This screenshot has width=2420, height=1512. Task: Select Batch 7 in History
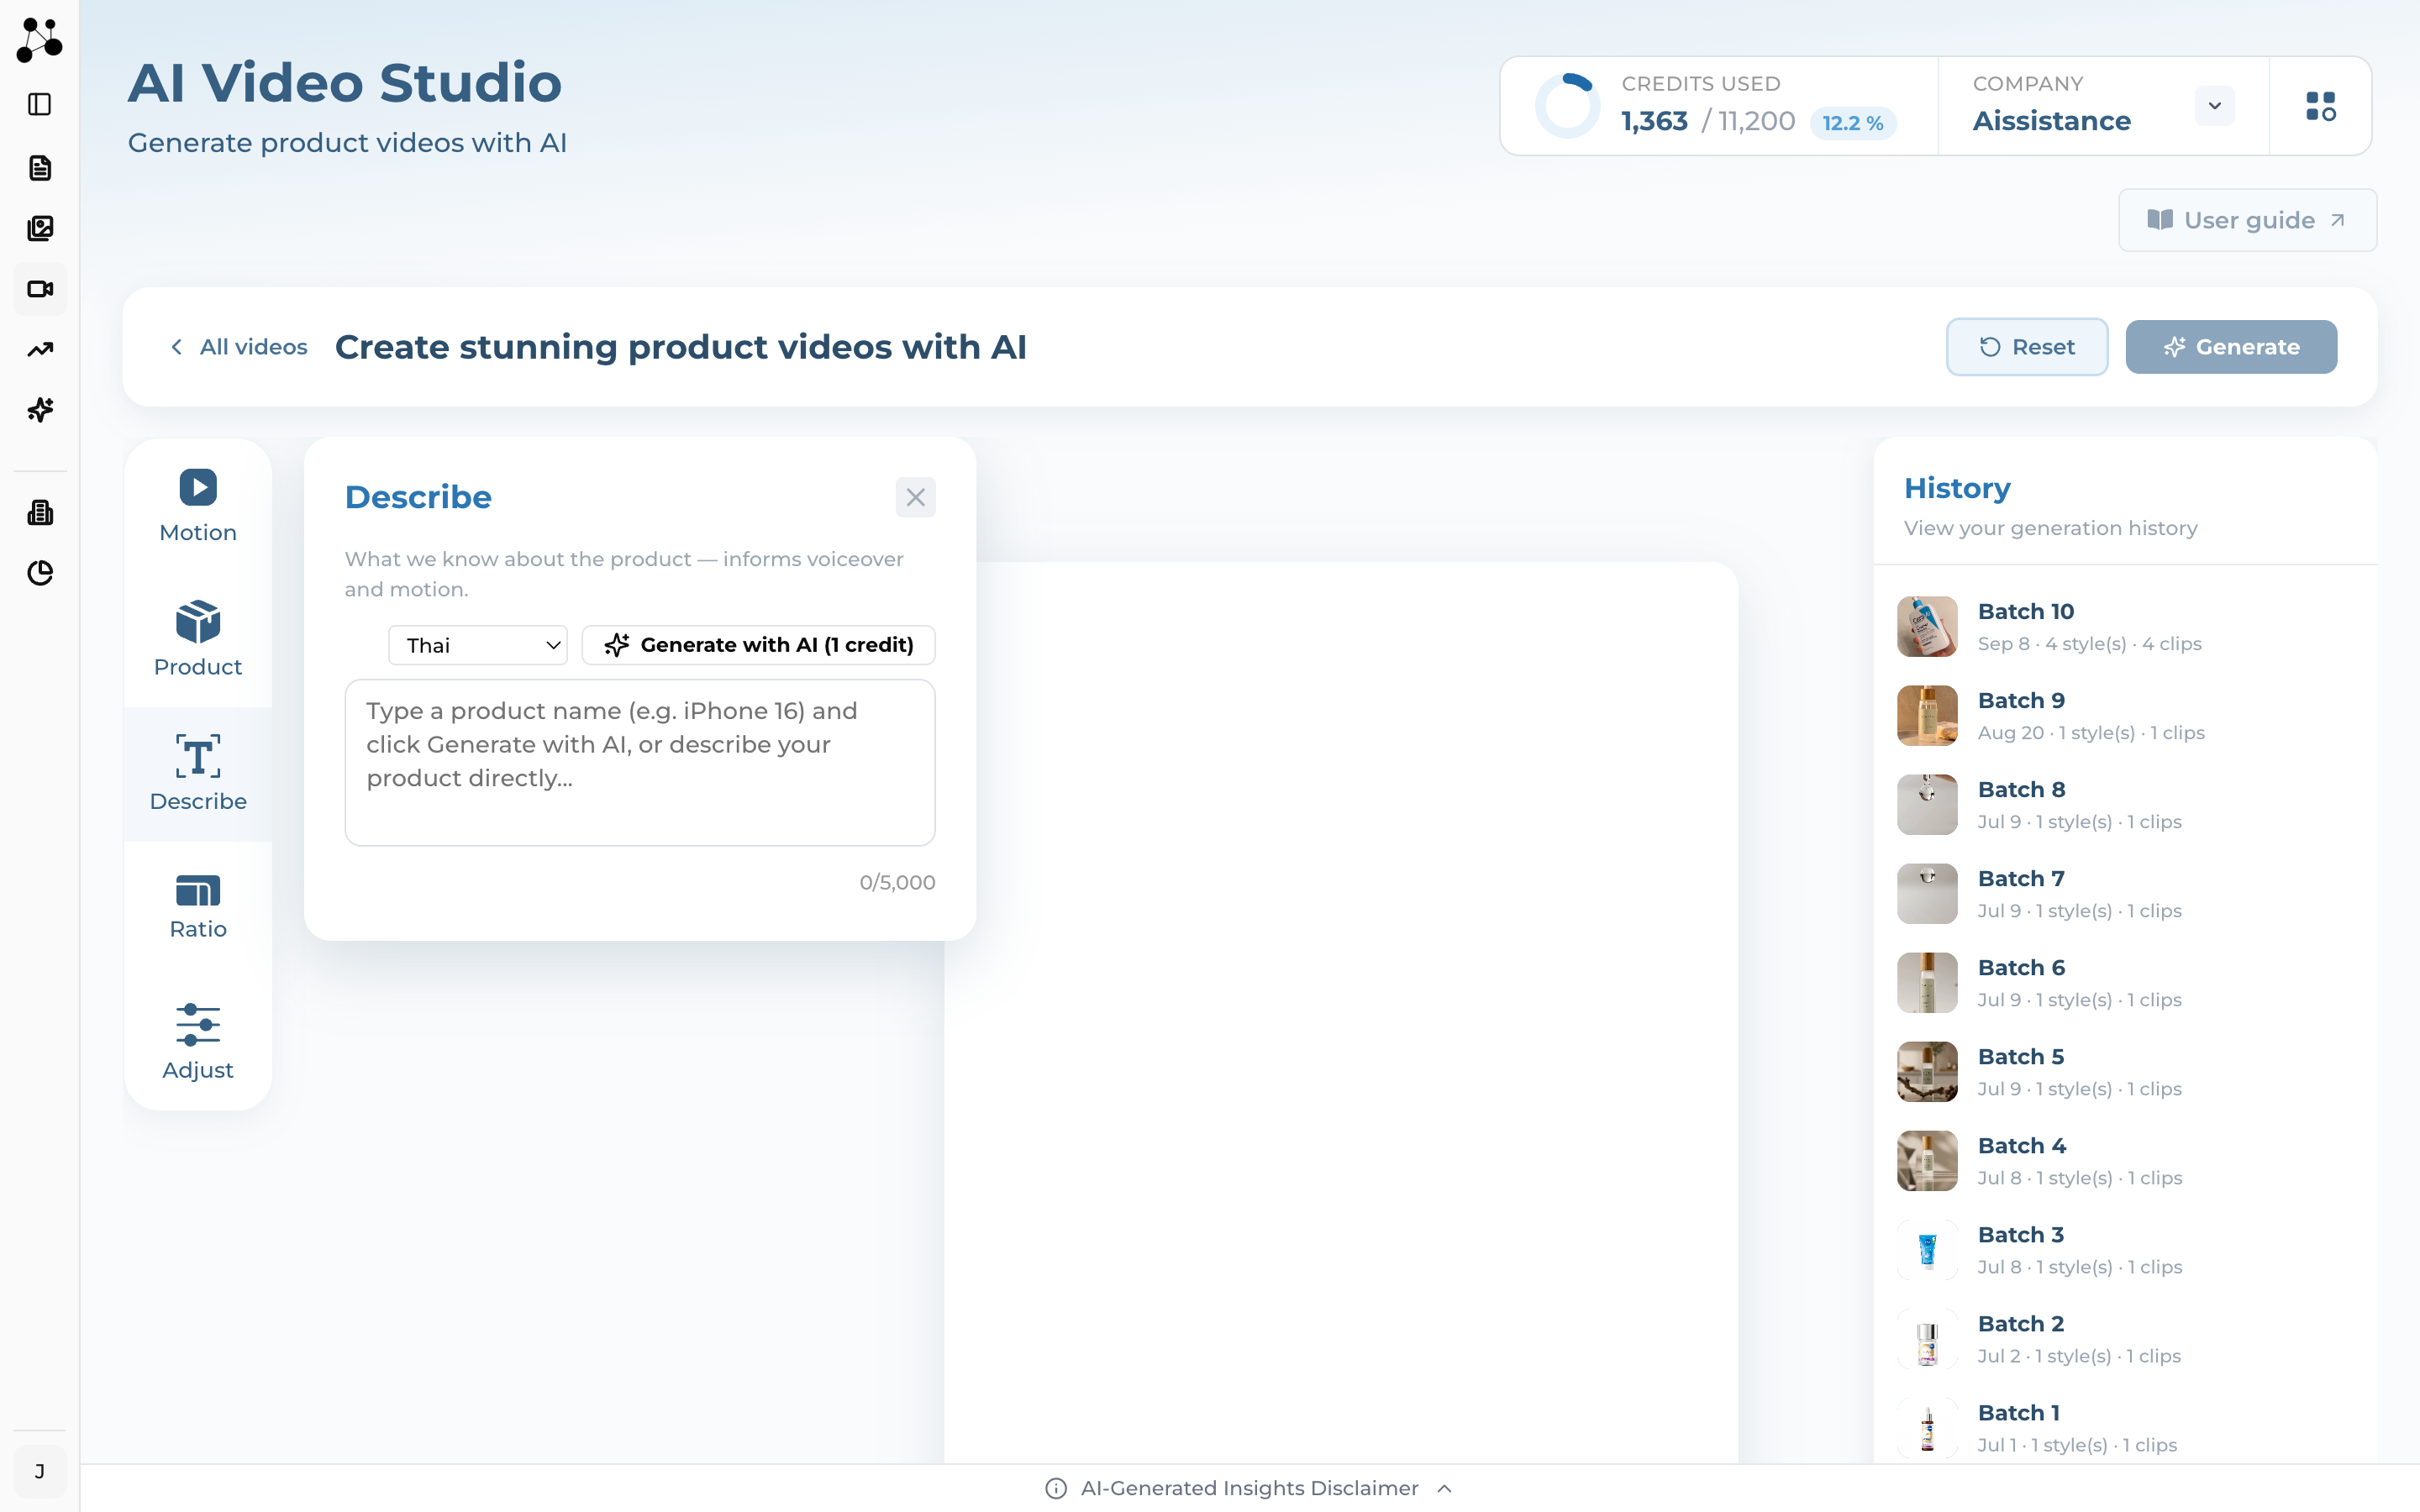(2126, 894)
